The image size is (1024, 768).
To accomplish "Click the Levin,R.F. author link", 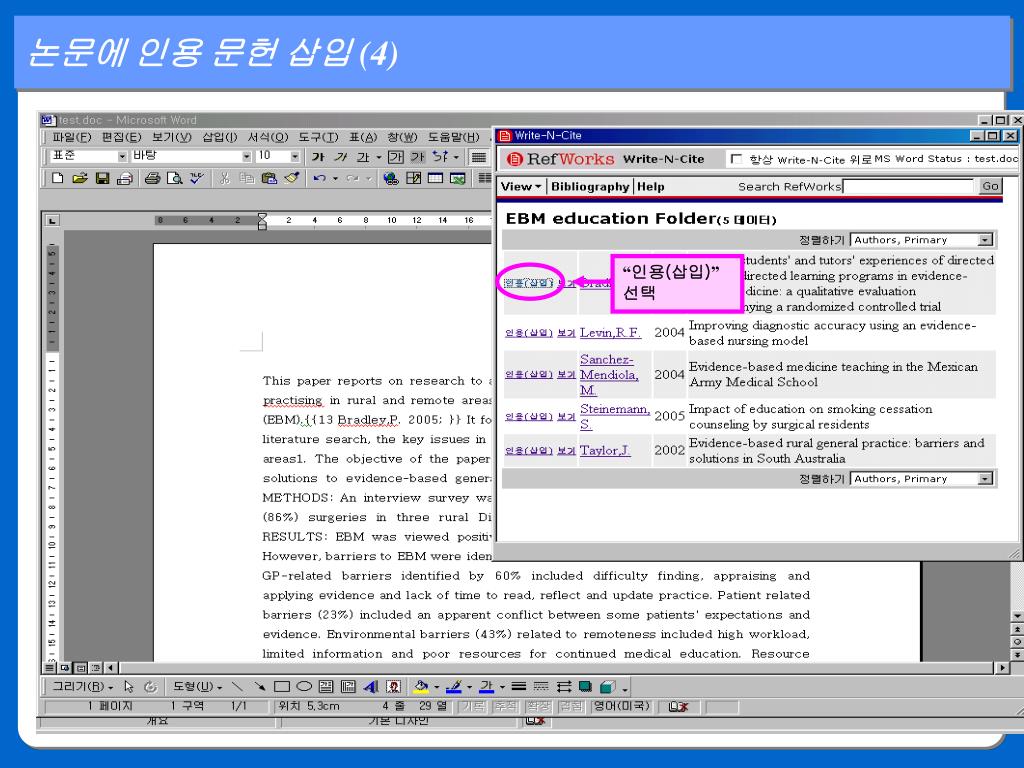I will coord(610,332).
